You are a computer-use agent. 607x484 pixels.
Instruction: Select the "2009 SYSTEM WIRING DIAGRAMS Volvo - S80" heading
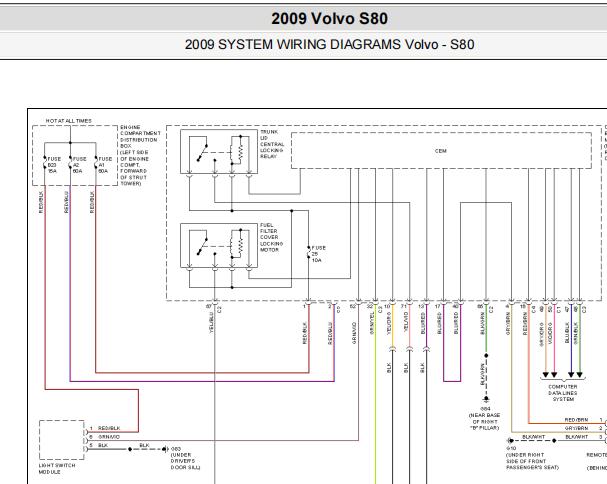pos(329,45)
